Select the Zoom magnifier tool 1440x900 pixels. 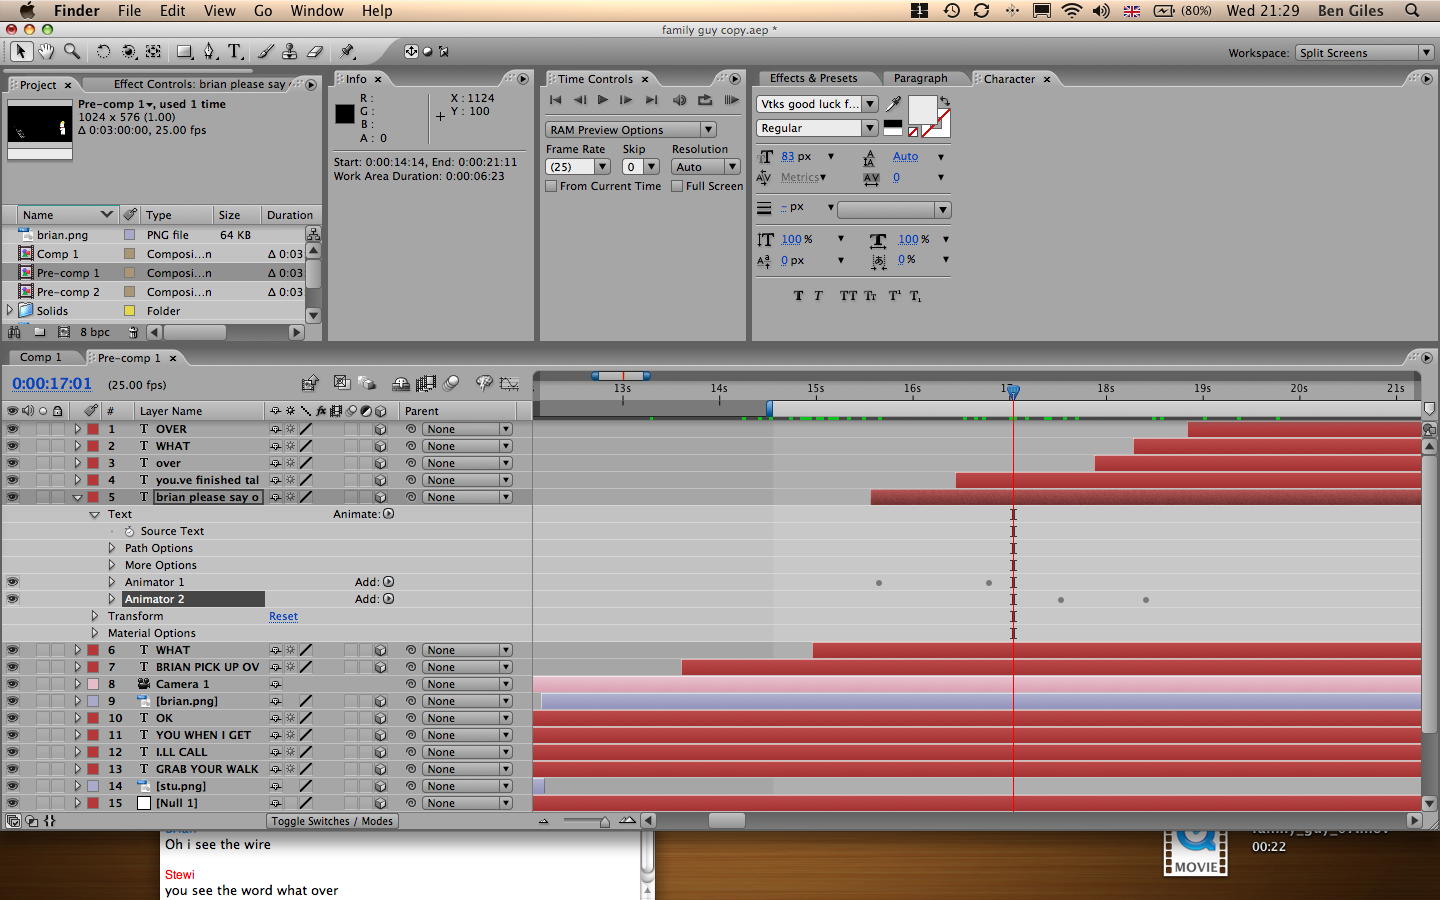coord(72,51)
